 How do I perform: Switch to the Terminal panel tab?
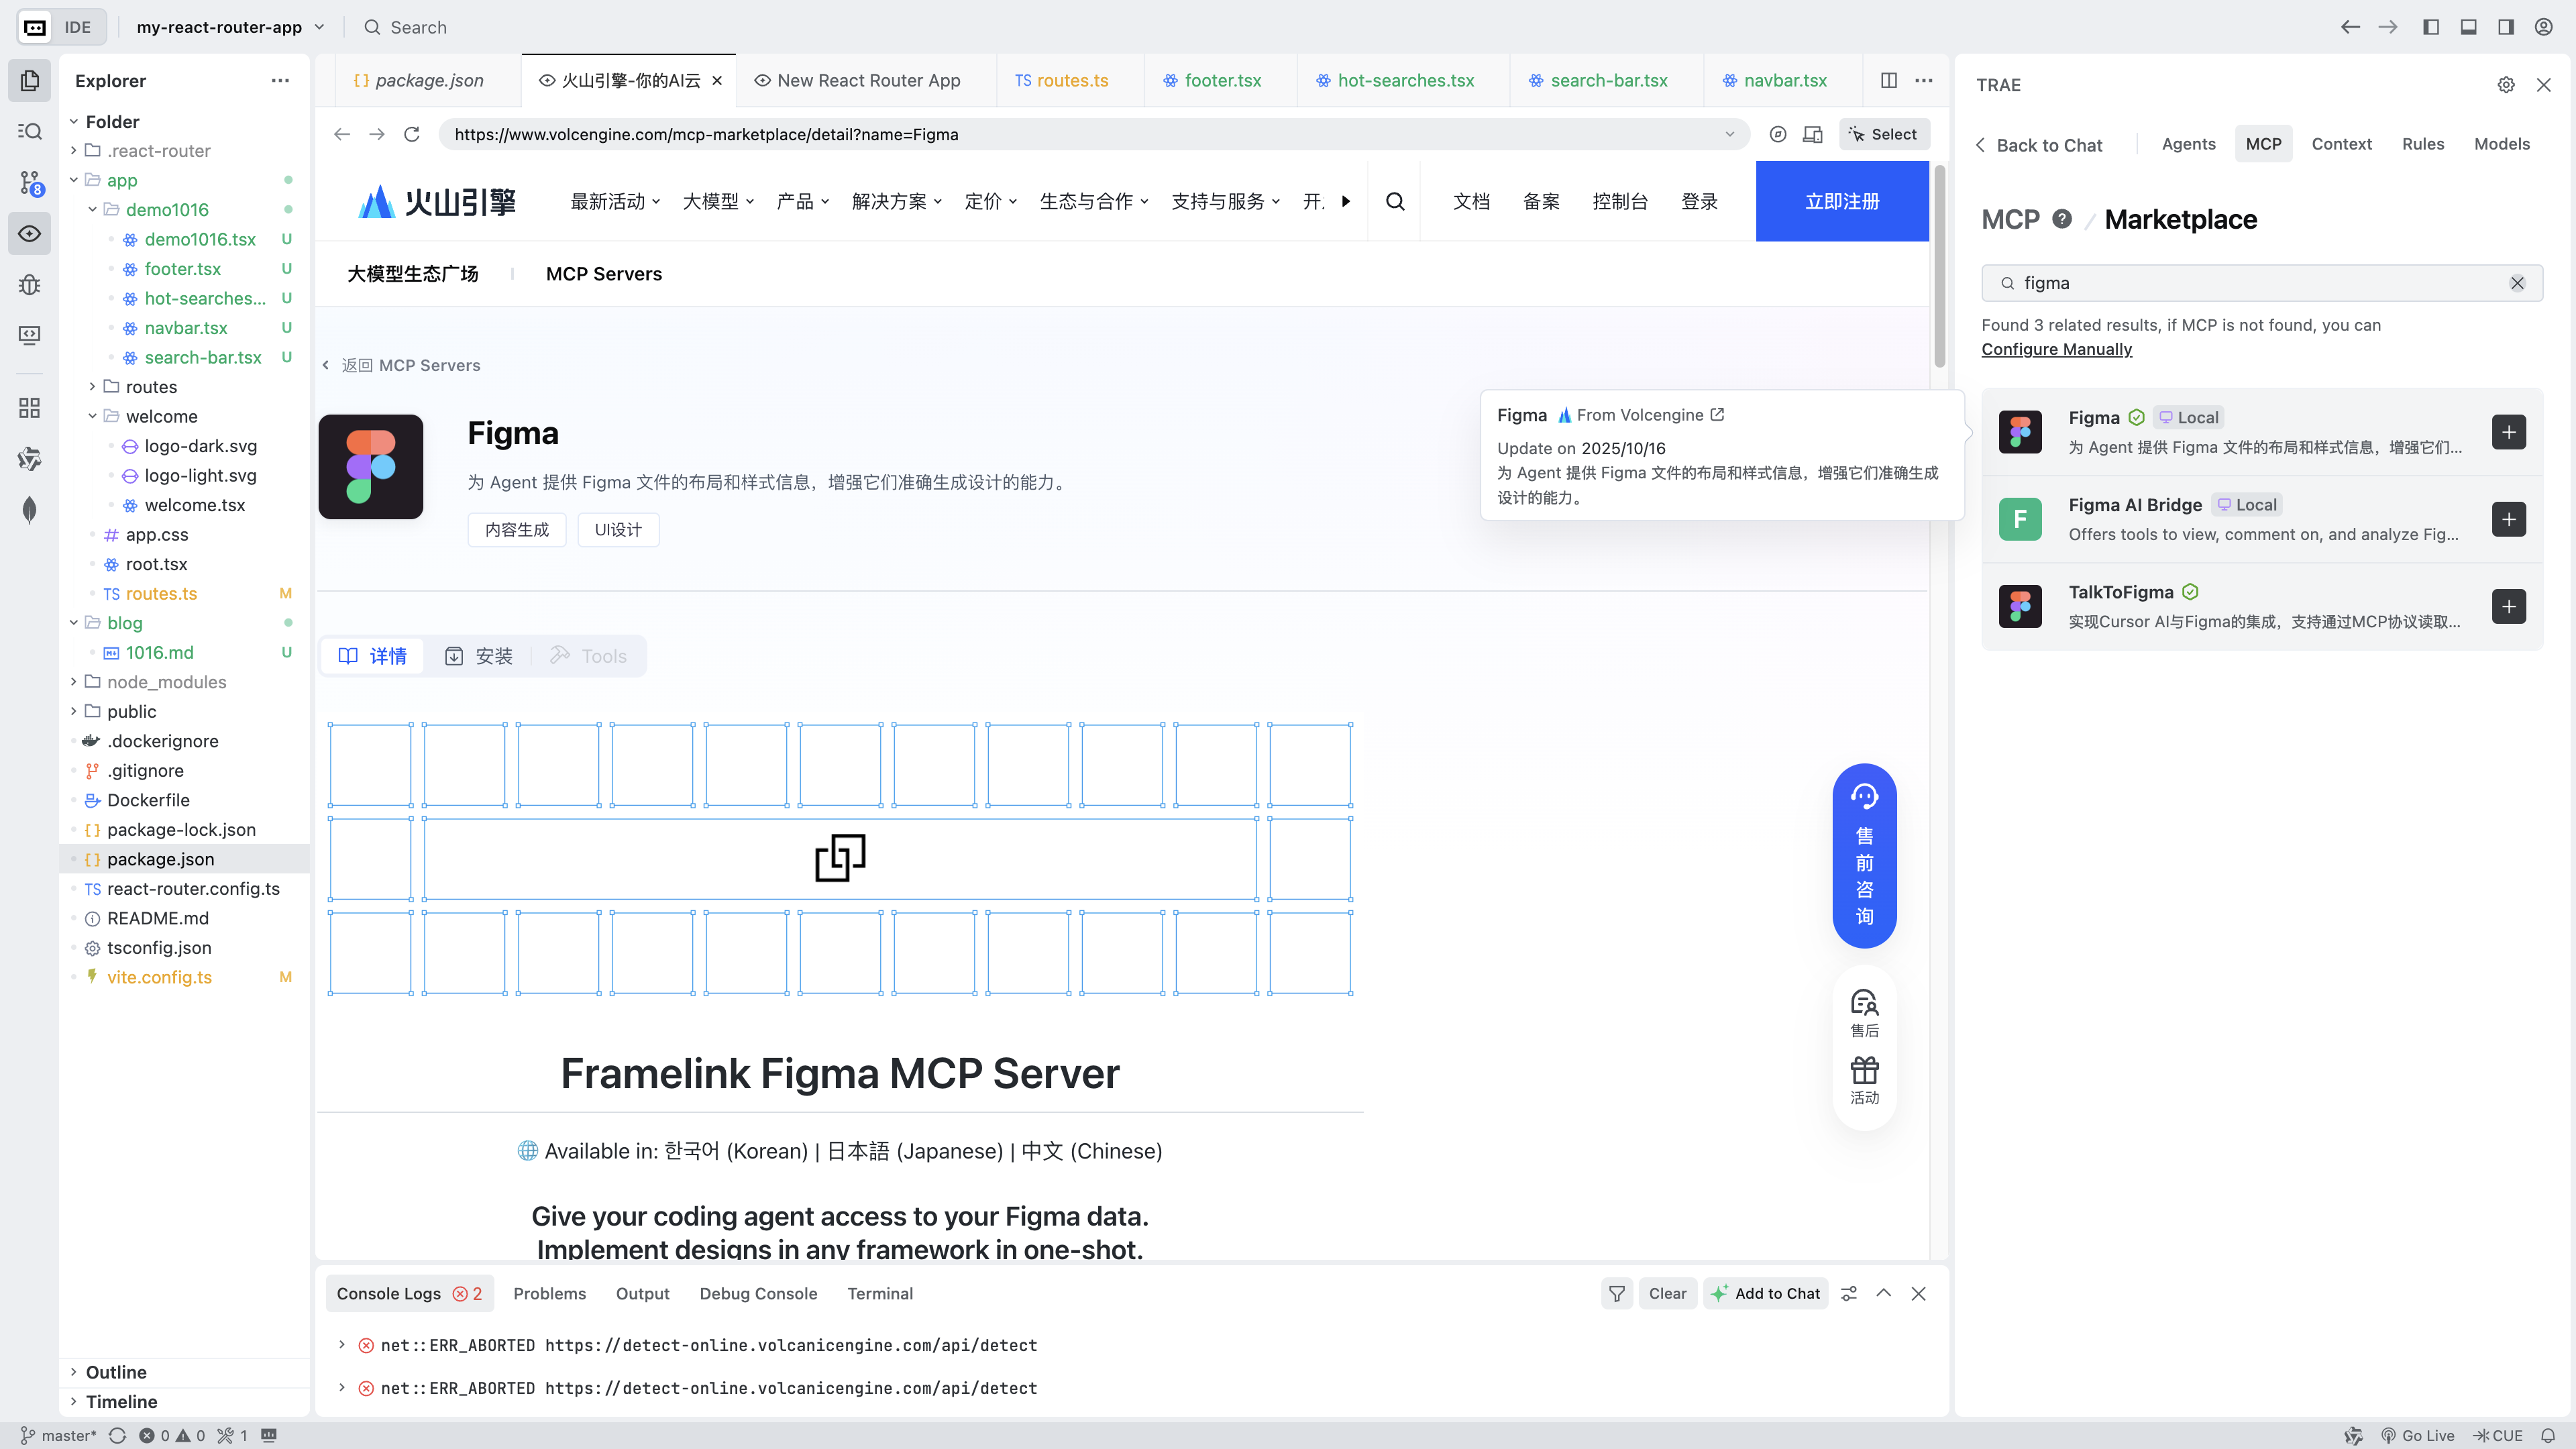pos(879,1293)
